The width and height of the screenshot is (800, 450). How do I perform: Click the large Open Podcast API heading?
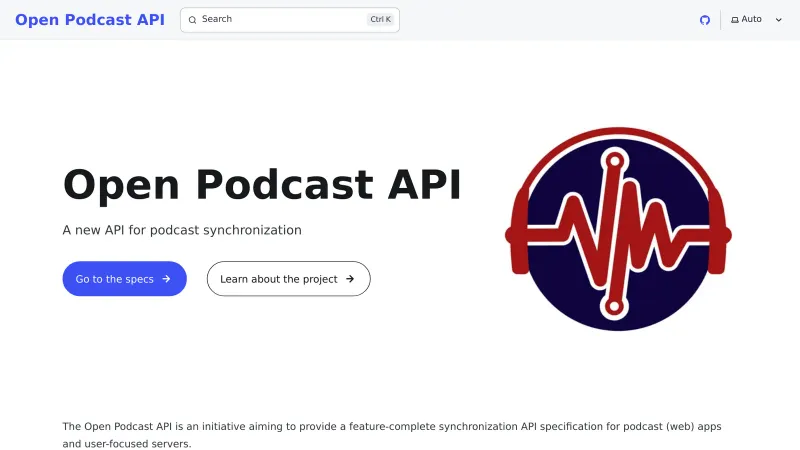pyautogui.click(x=262, y=185)
